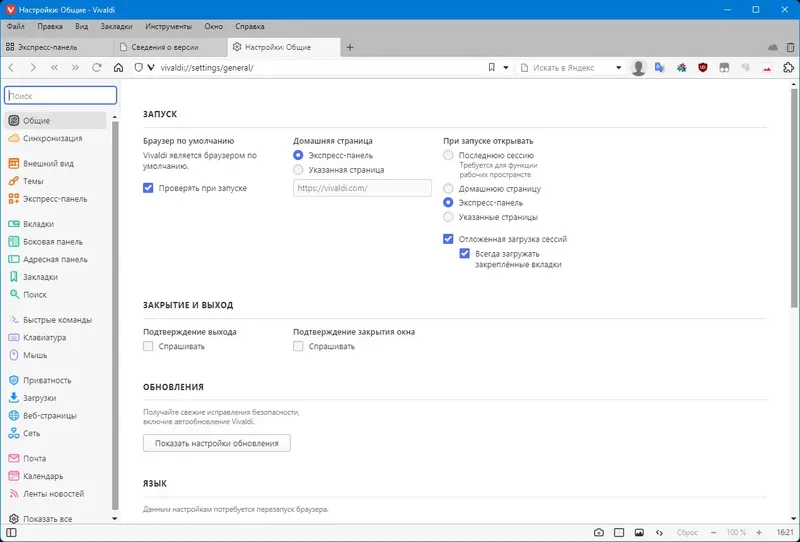Toggle Проверять при запуске checkbox

148,188
